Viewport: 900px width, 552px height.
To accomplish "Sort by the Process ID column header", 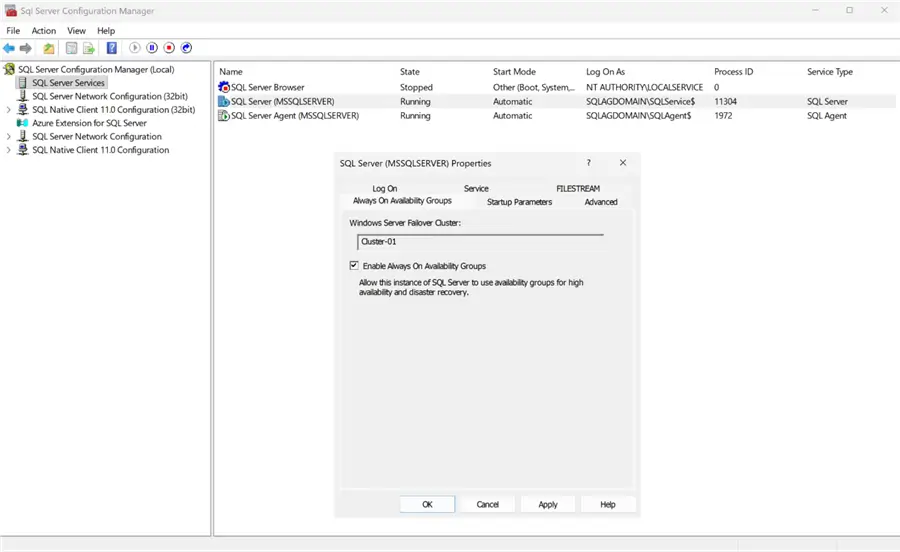I will 734,72.
